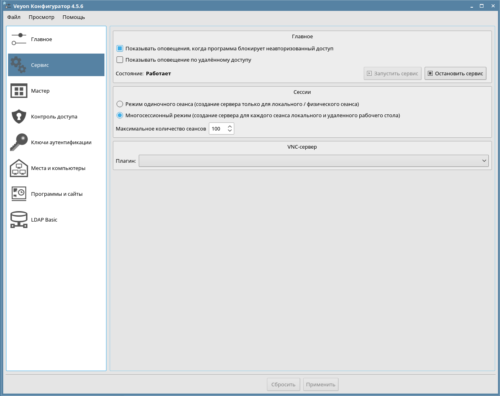Open the Места и компьютеры house icon

pyautogui.click(x=19, y=168)
